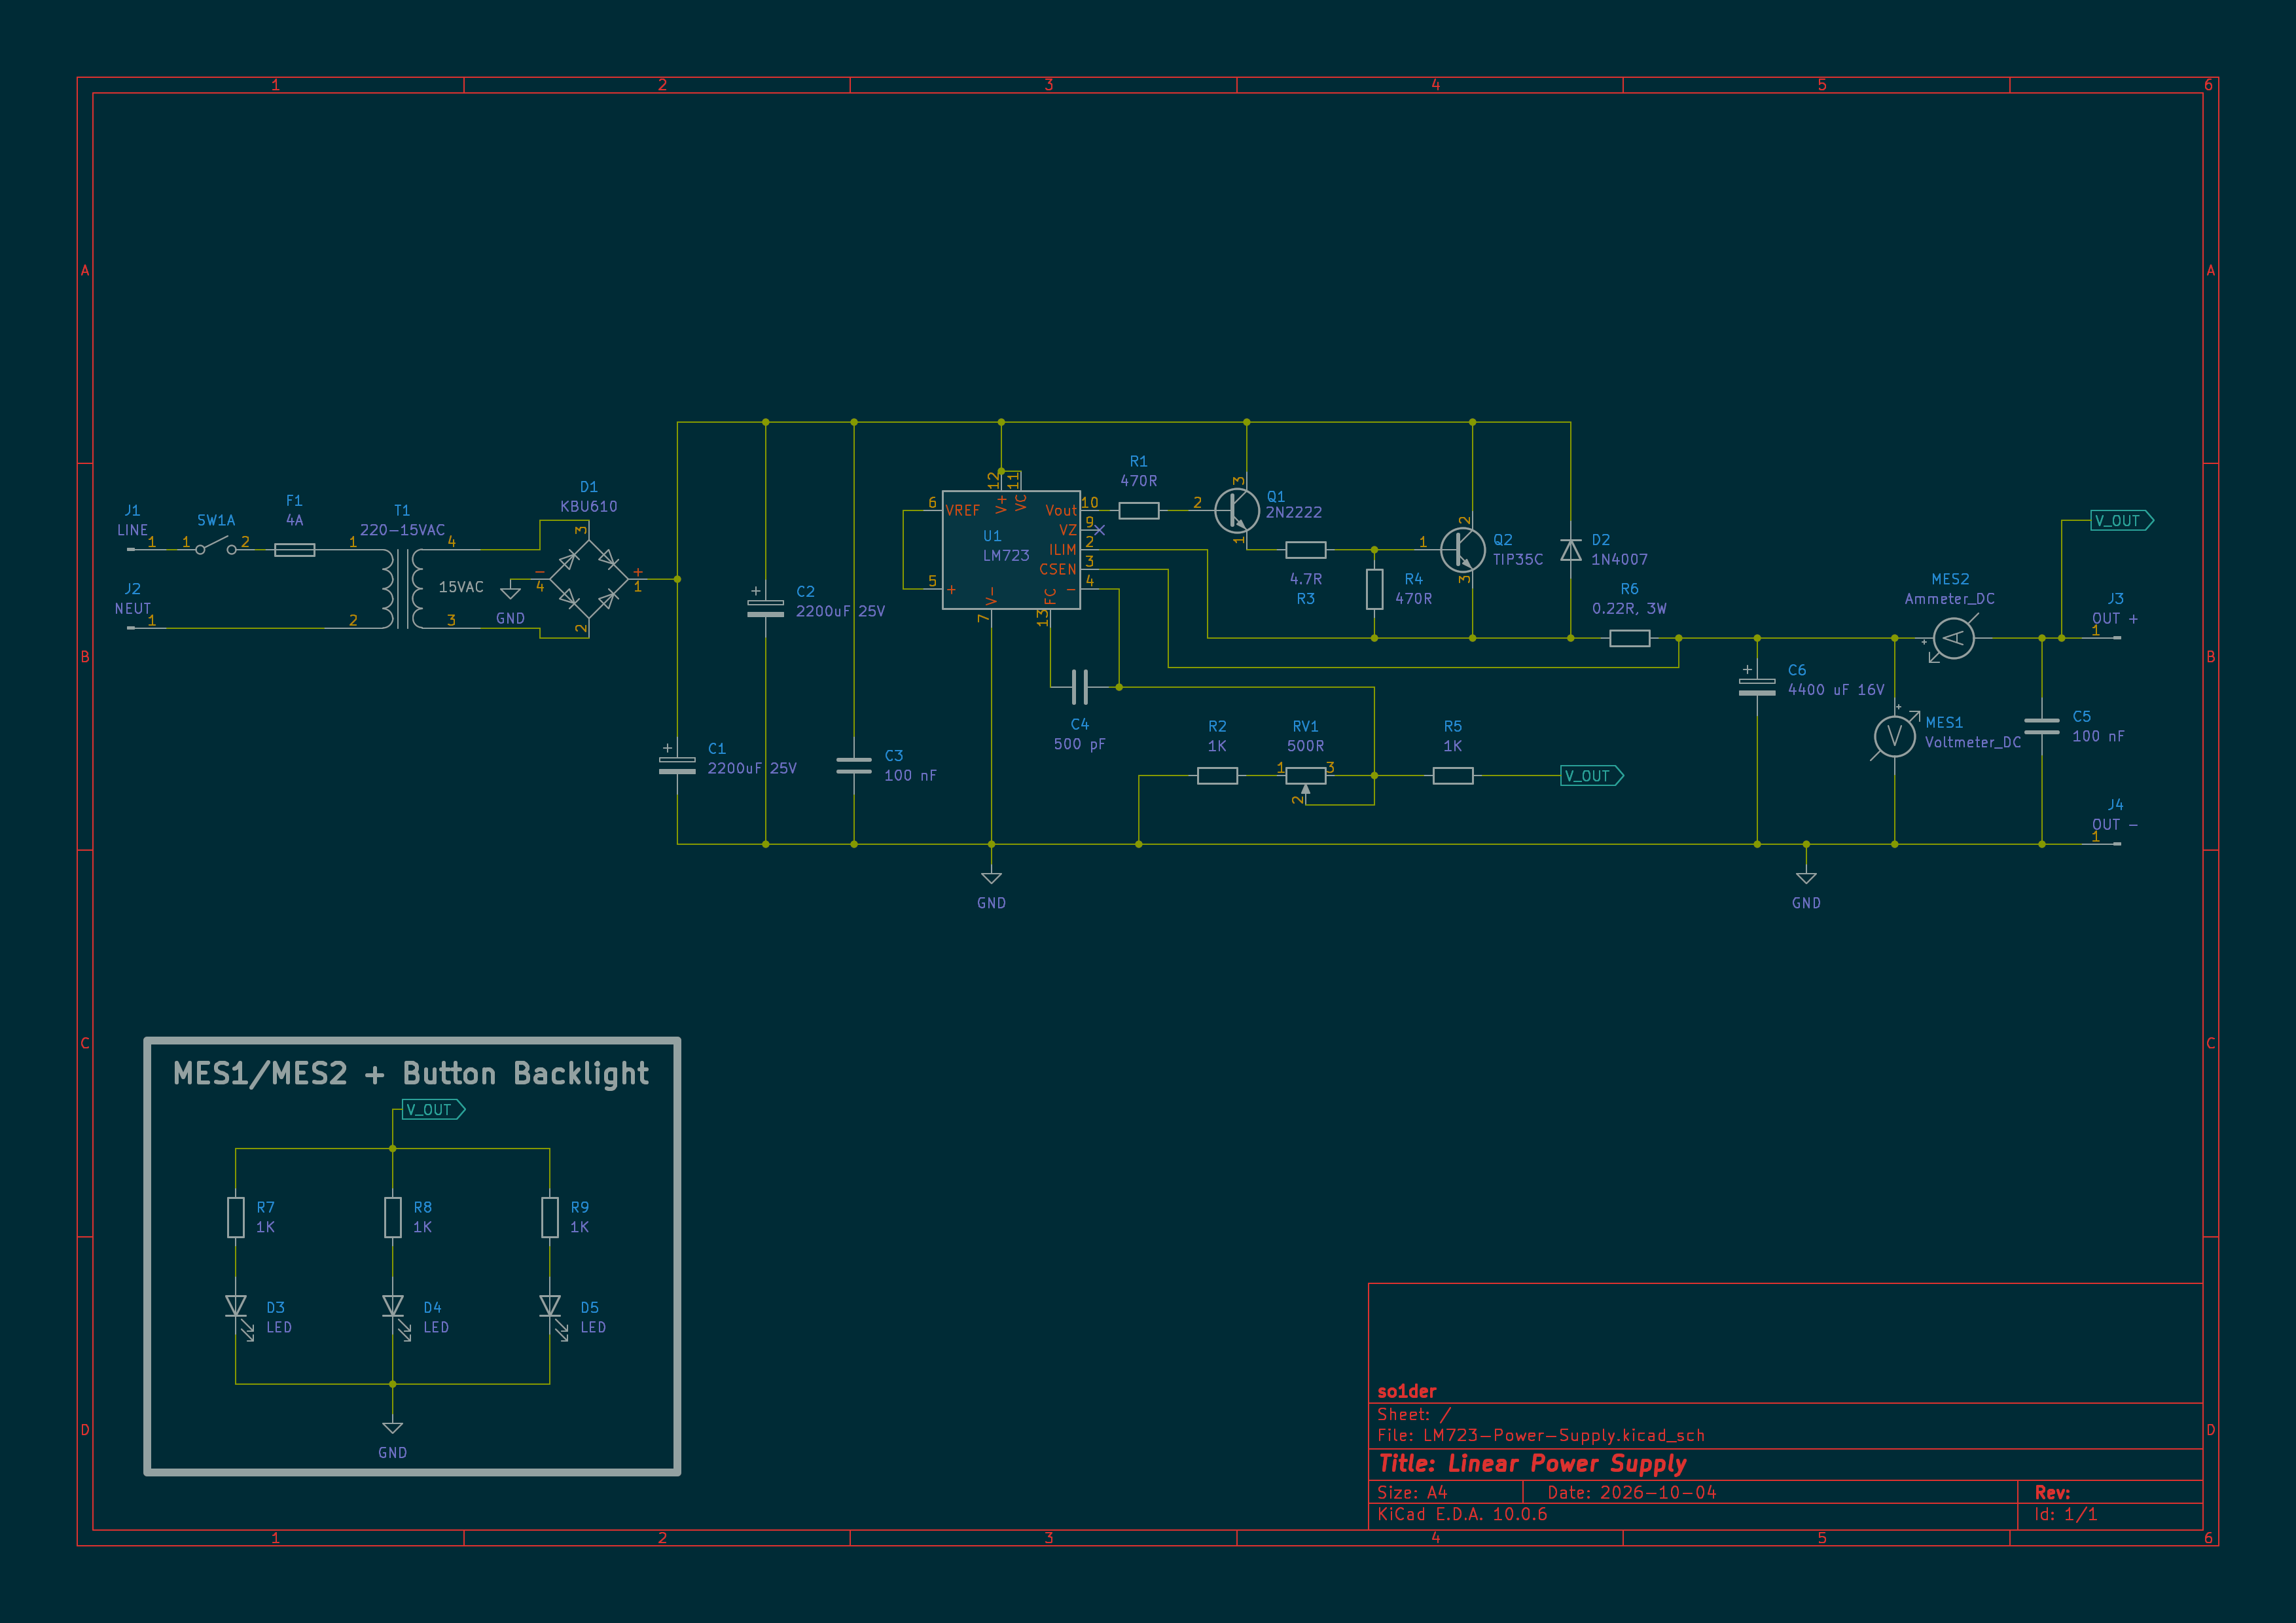Click the V_OUT label above J3
The image size is (2296, 1623).
[2122, 520]
